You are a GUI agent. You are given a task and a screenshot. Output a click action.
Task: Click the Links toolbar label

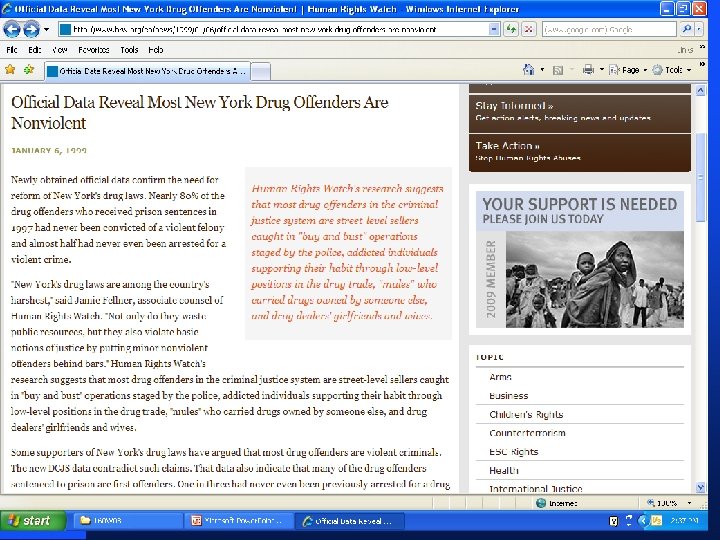pyautogui.click(x=685, y=50)
